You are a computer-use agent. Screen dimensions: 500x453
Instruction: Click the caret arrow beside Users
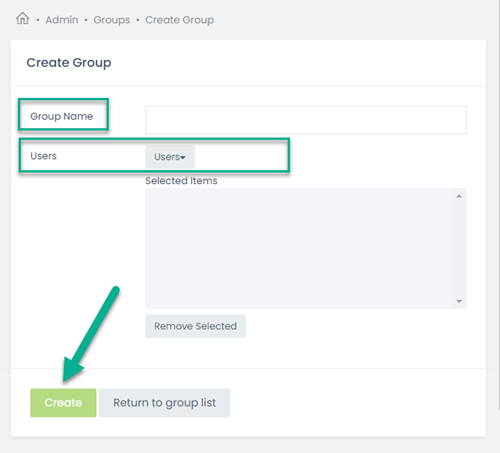pos(183,157)
